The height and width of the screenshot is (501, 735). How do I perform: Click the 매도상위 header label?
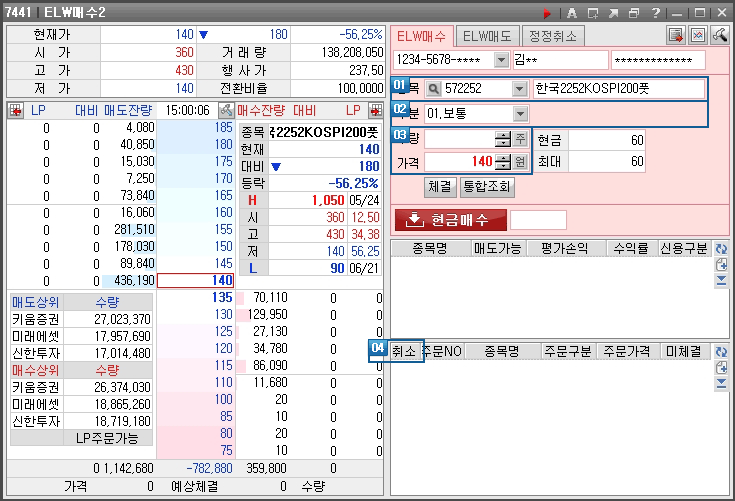point(36,302)
